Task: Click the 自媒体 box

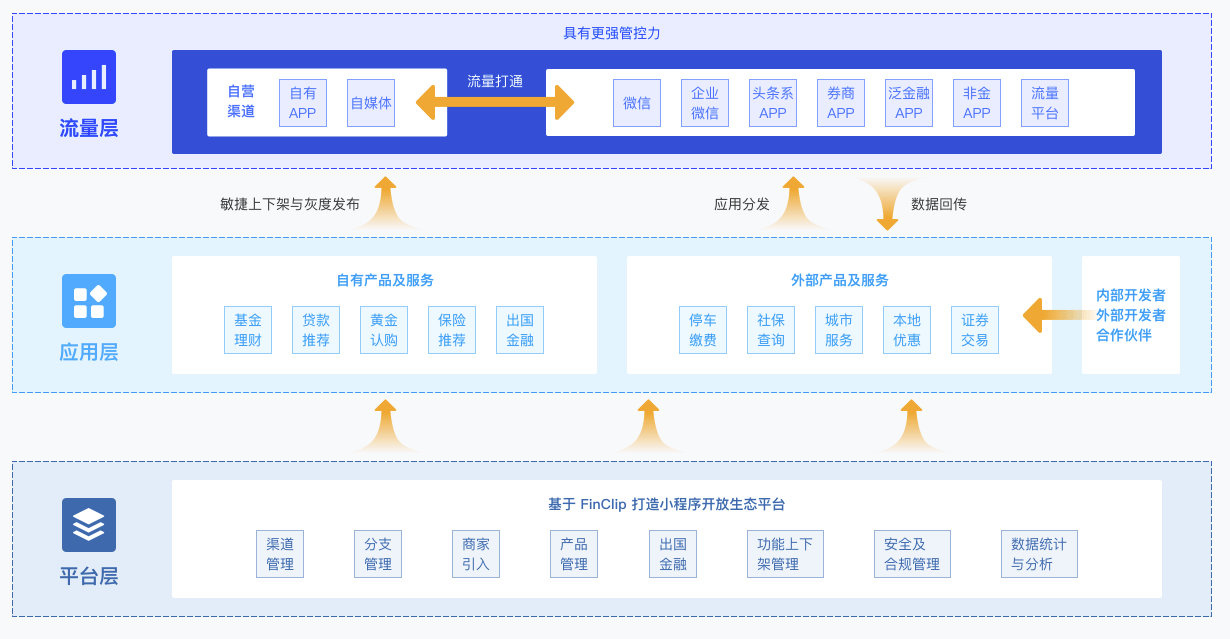Action: [x=371, y=103]
